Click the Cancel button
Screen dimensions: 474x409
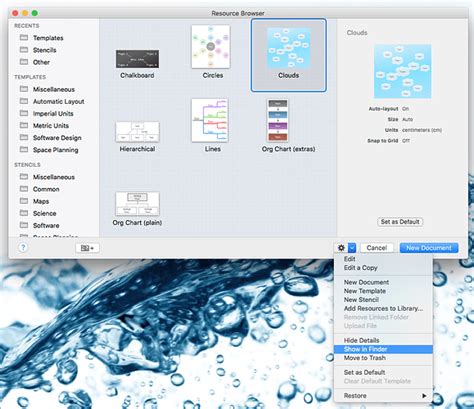[x=377, y=248]
